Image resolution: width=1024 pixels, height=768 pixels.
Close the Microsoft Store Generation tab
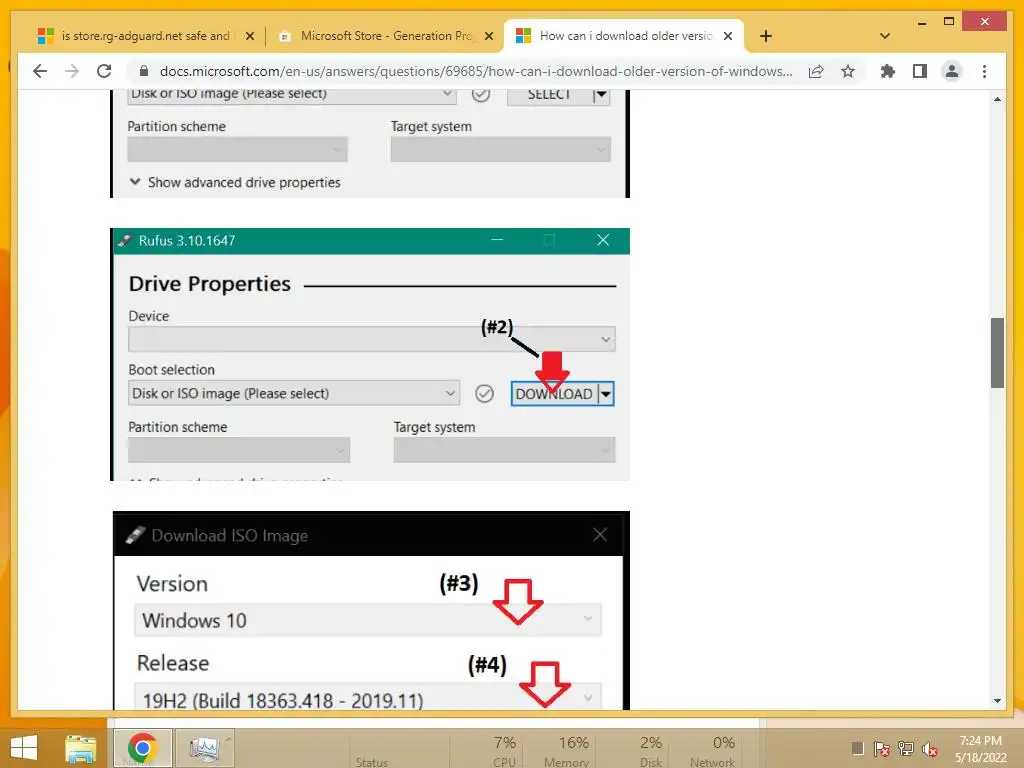coord(488,37)
